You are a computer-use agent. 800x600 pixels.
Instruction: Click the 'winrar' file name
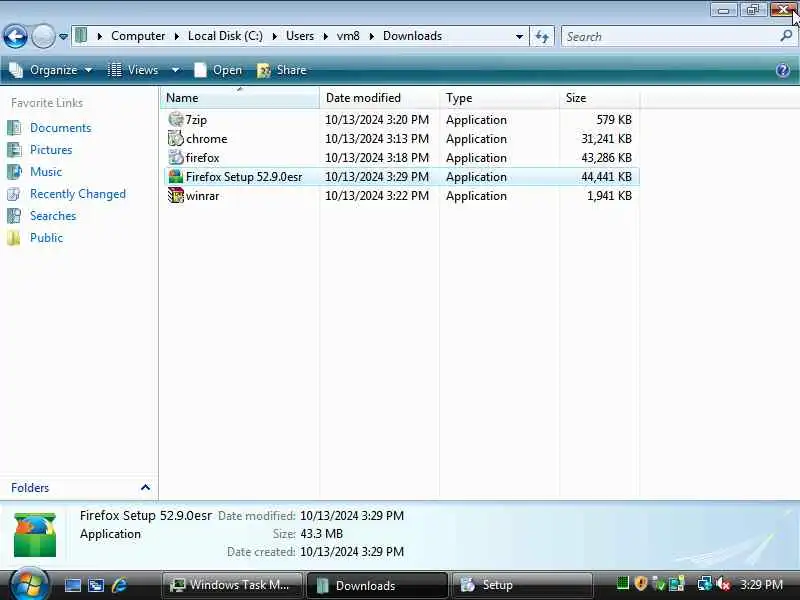pyautogui.click(x=203, y=196)
